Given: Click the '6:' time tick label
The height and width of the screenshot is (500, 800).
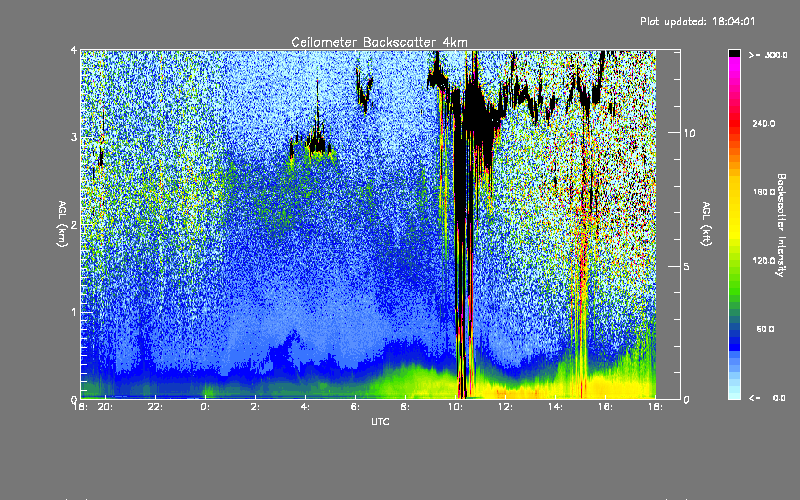Looking at the screenshot, I should [x=355, y=407].
